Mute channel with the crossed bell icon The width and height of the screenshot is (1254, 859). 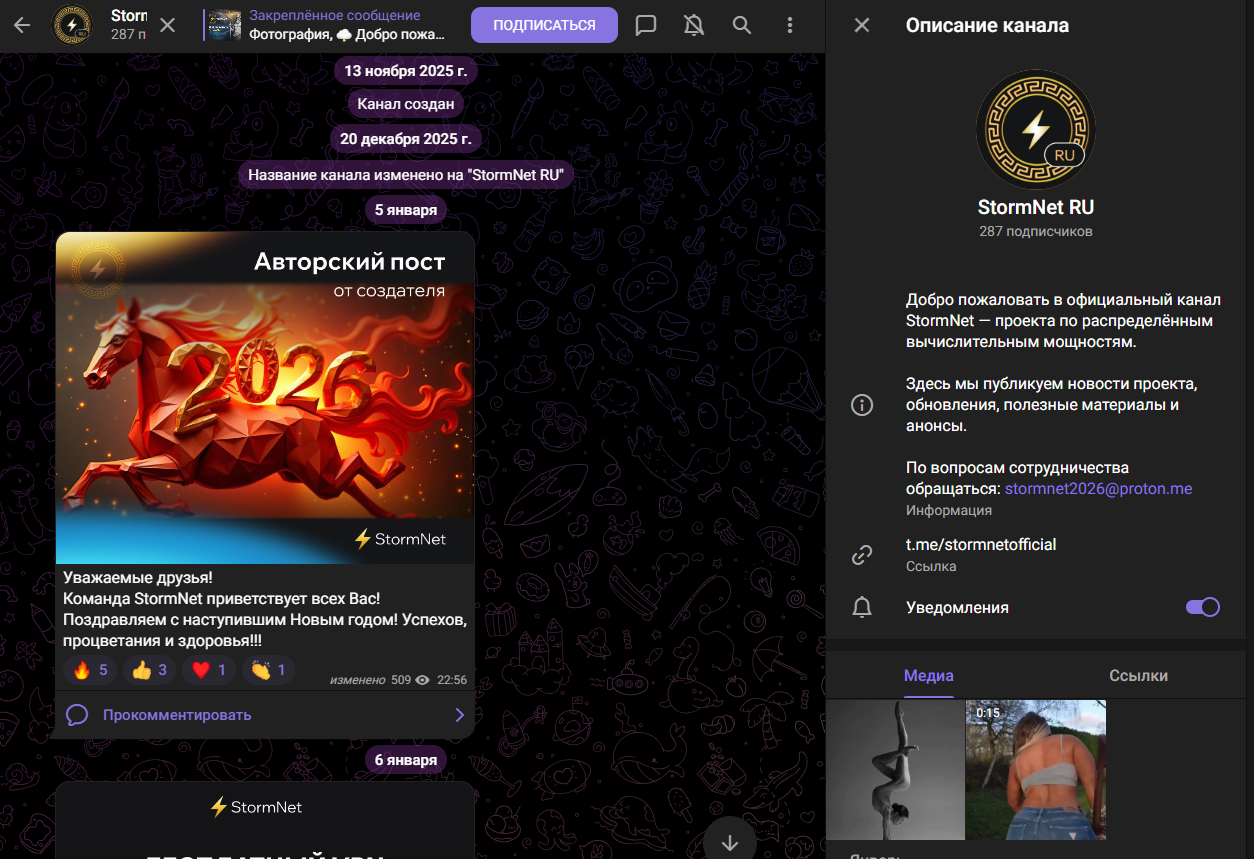[x=694, y=25]
